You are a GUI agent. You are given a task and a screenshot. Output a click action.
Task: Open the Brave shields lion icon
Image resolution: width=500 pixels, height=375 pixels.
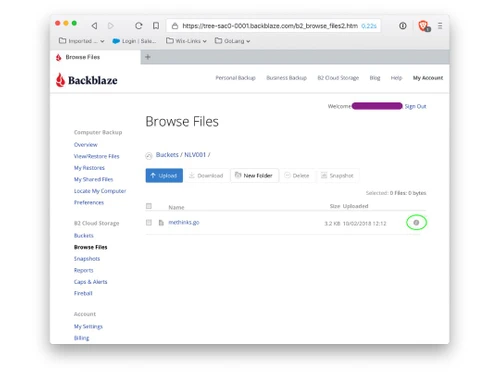coord(424,26)
